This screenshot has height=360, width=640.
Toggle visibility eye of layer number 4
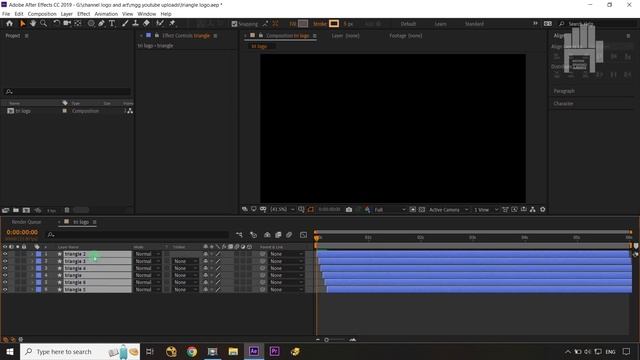pos(5,276)
